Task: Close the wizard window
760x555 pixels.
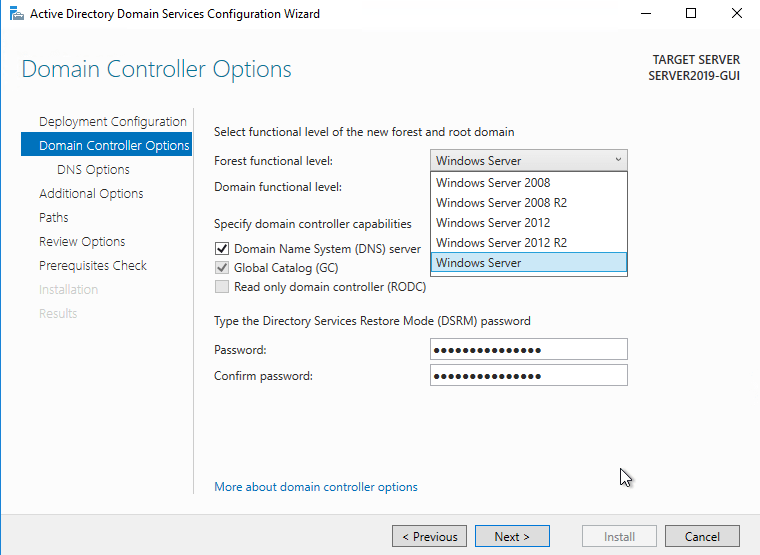Action: coord(737,14)
